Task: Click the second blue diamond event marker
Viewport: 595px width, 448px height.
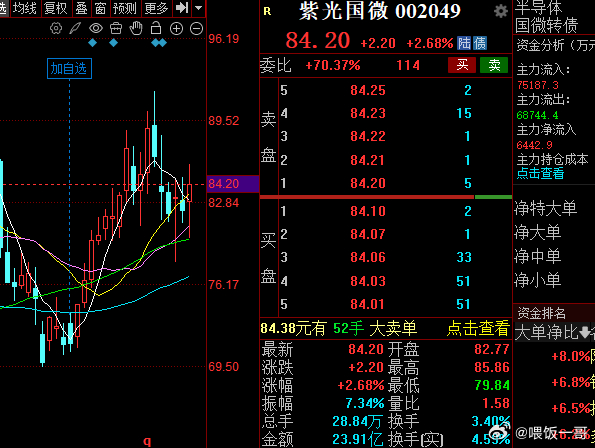Action: [x=113, y=43]
